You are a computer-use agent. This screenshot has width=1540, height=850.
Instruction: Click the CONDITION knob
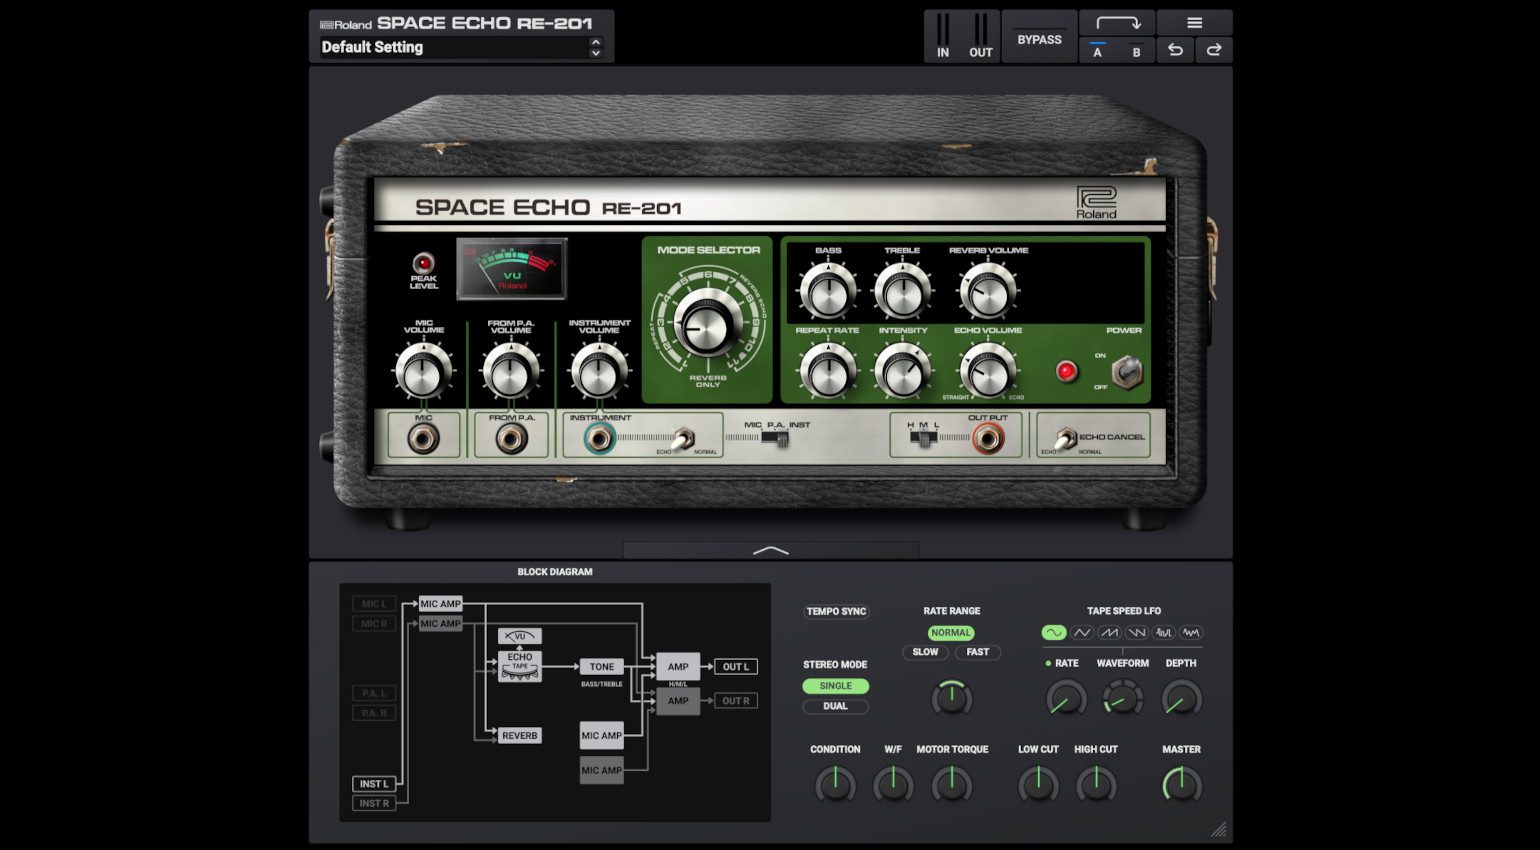tap(835, 785)
